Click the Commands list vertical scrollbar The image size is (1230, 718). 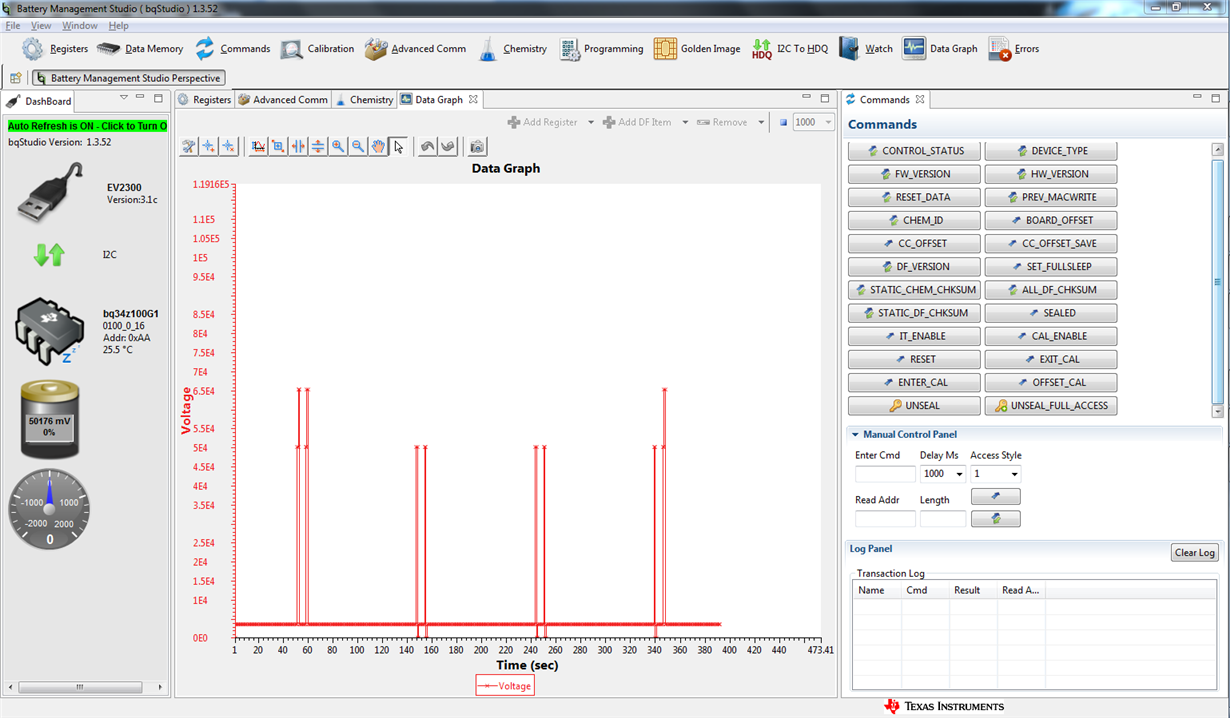tap(1217, 280)
